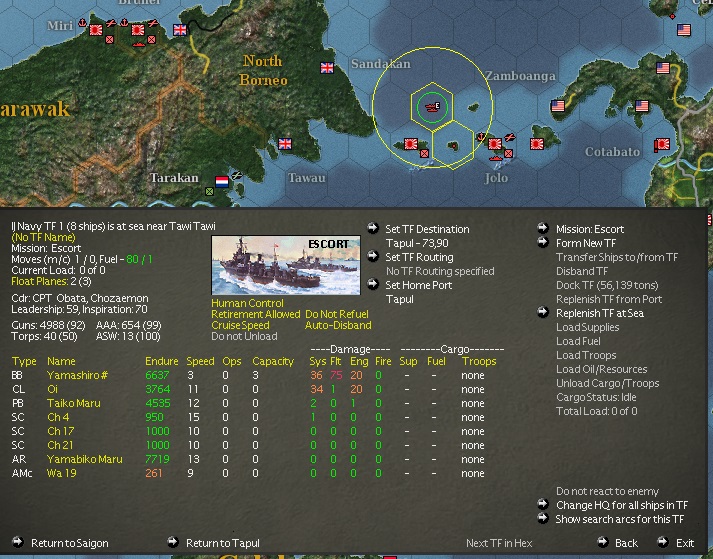Click the arrow icon beside Mission: Escort

[x=543, y=228]
